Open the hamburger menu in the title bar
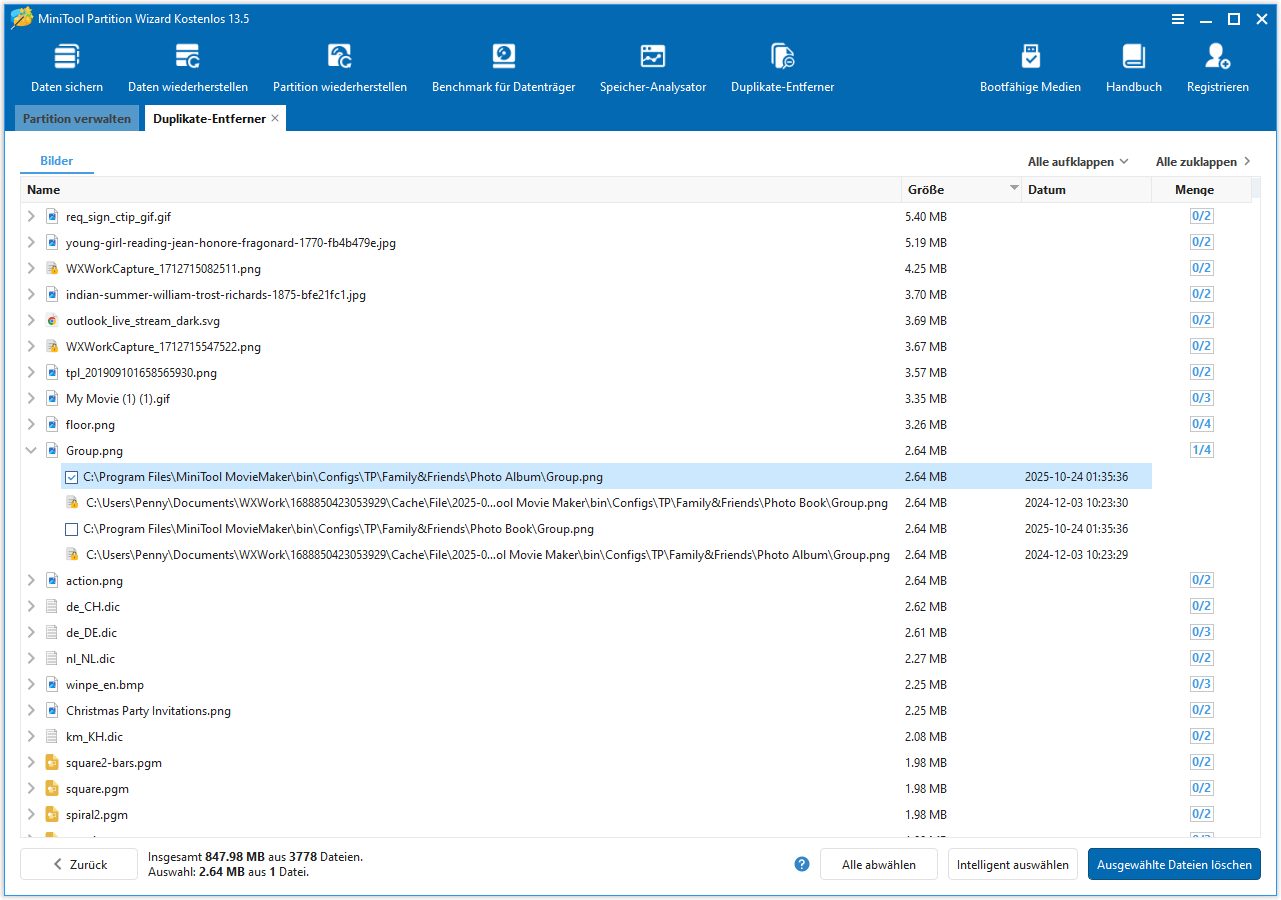 (x=1178, y=18)
